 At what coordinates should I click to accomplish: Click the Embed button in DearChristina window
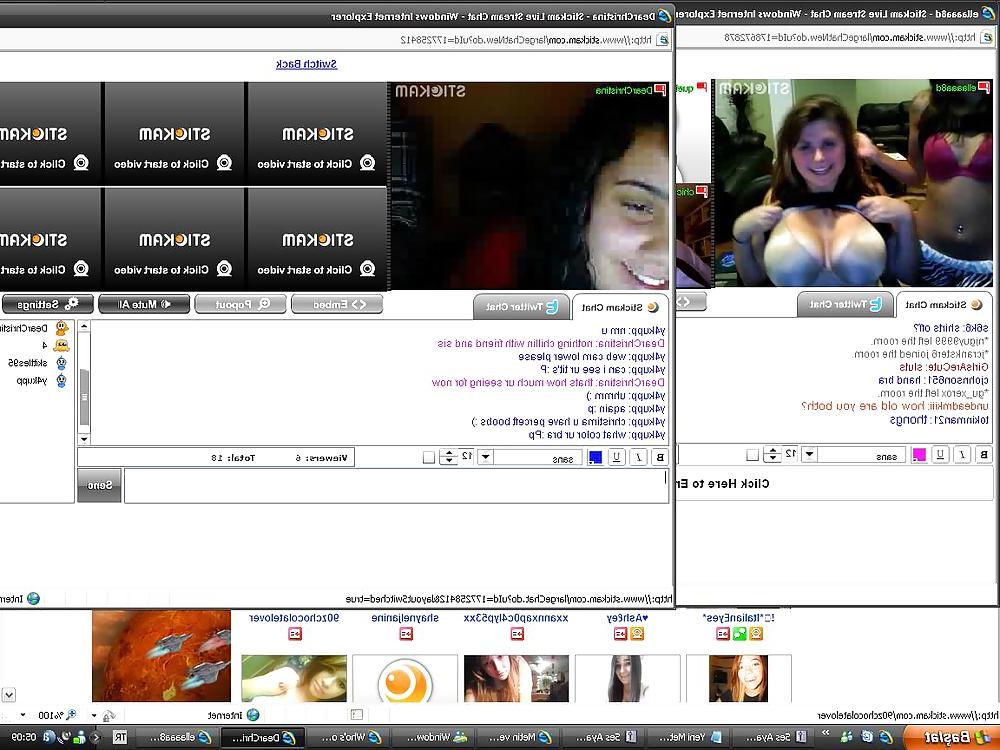(x=337, y=304)
